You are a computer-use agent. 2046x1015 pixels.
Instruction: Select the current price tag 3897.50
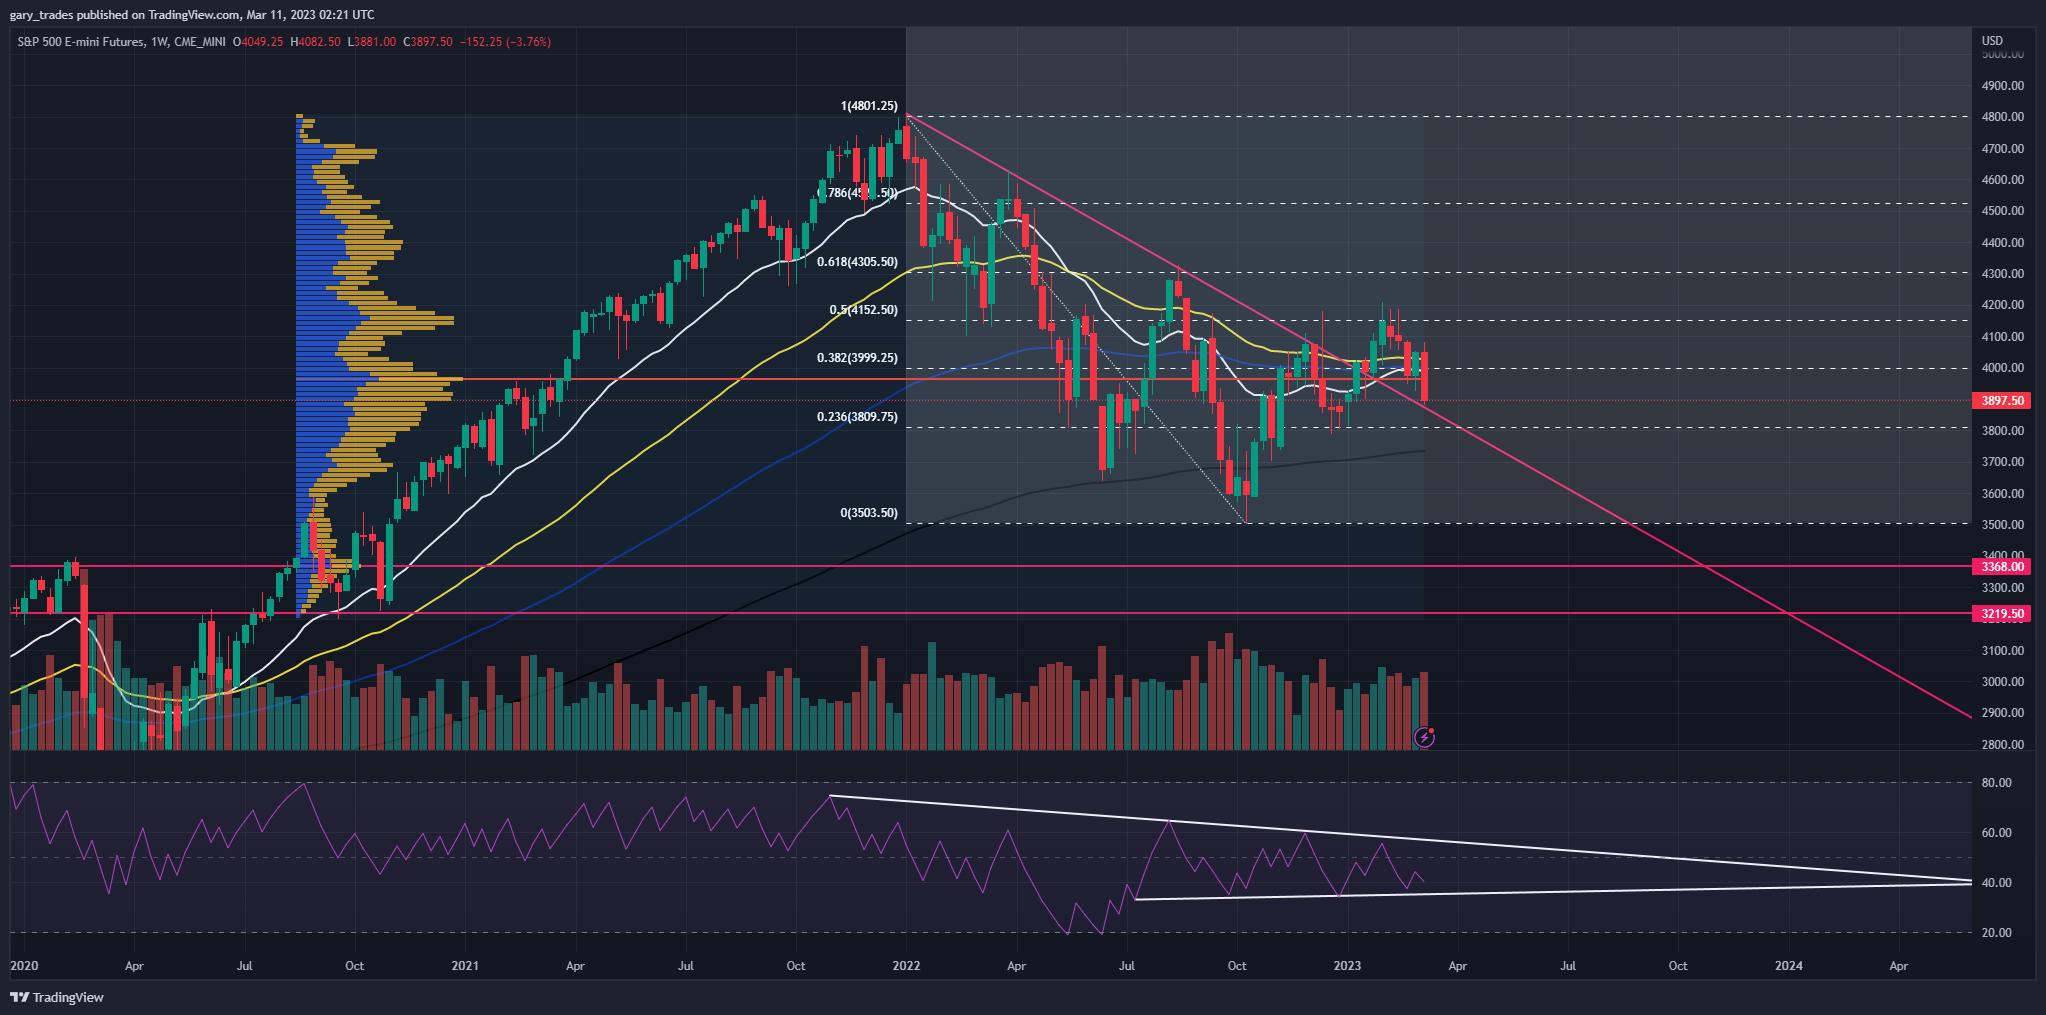point(2002,401)
